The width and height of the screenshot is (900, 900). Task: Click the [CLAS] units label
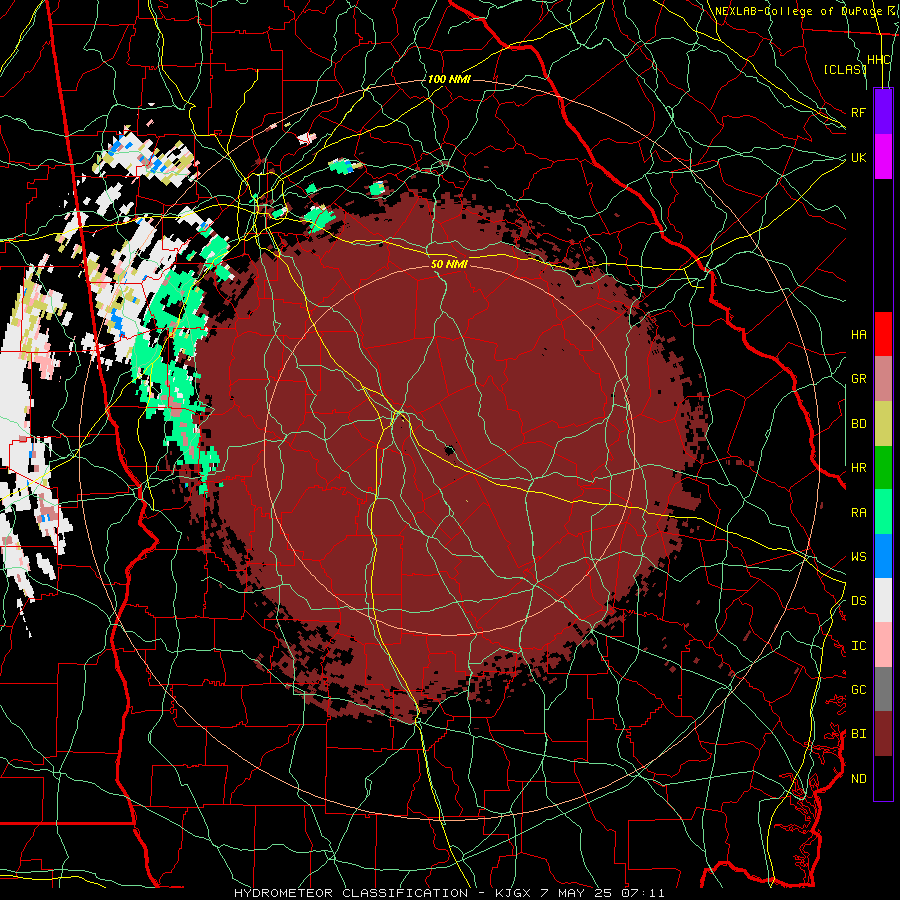(x=844, y=70)
